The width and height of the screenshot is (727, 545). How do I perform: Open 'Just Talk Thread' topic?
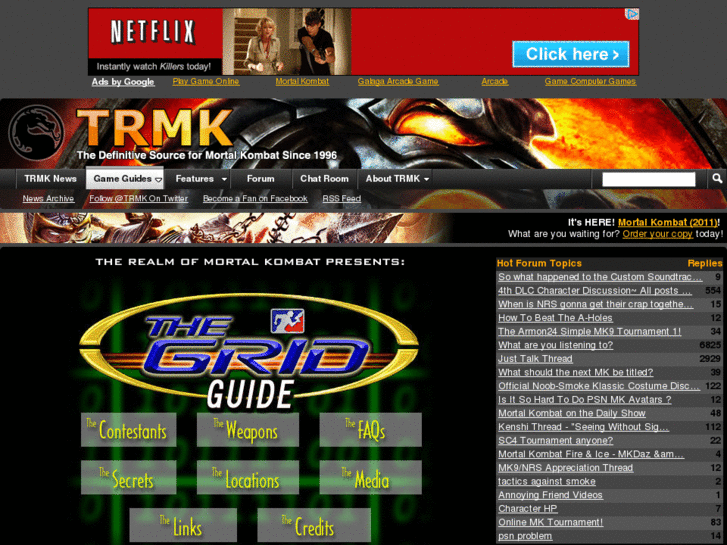pyautogui.click(x=535, y=359)
